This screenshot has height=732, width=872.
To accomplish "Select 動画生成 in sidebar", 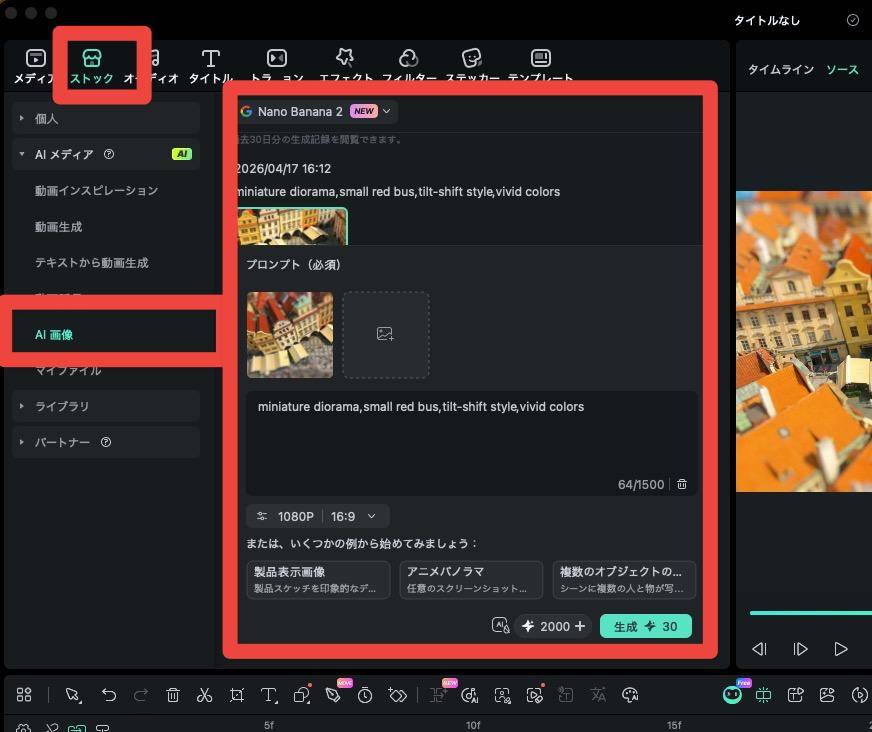I will tap(58, 227).
